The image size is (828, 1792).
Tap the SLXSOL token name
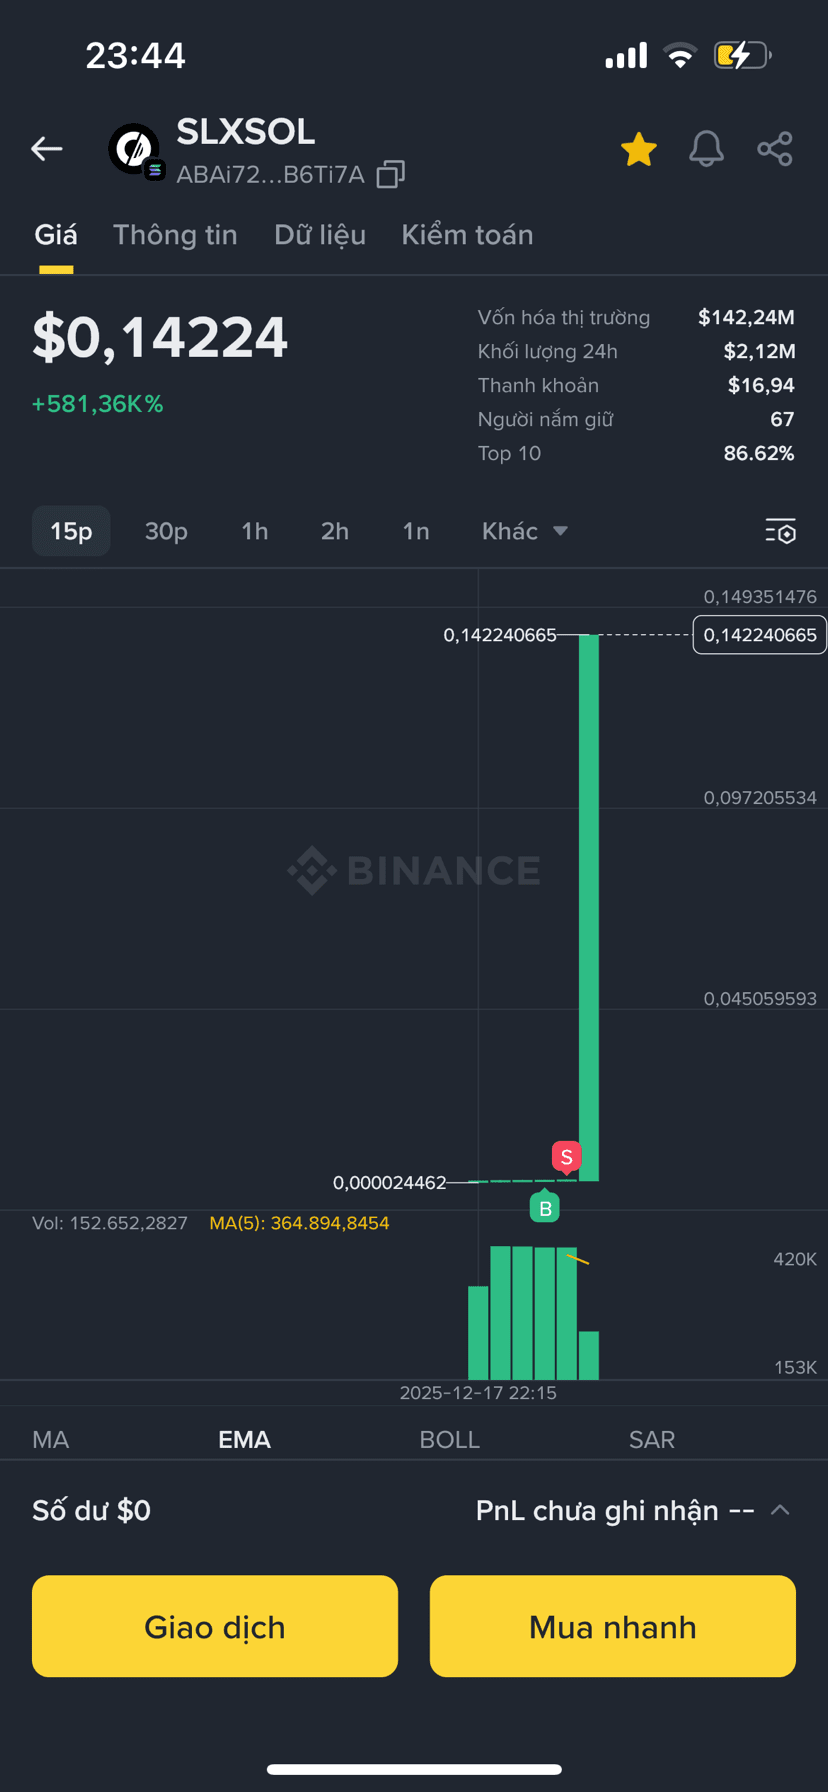tap(246, 132)
